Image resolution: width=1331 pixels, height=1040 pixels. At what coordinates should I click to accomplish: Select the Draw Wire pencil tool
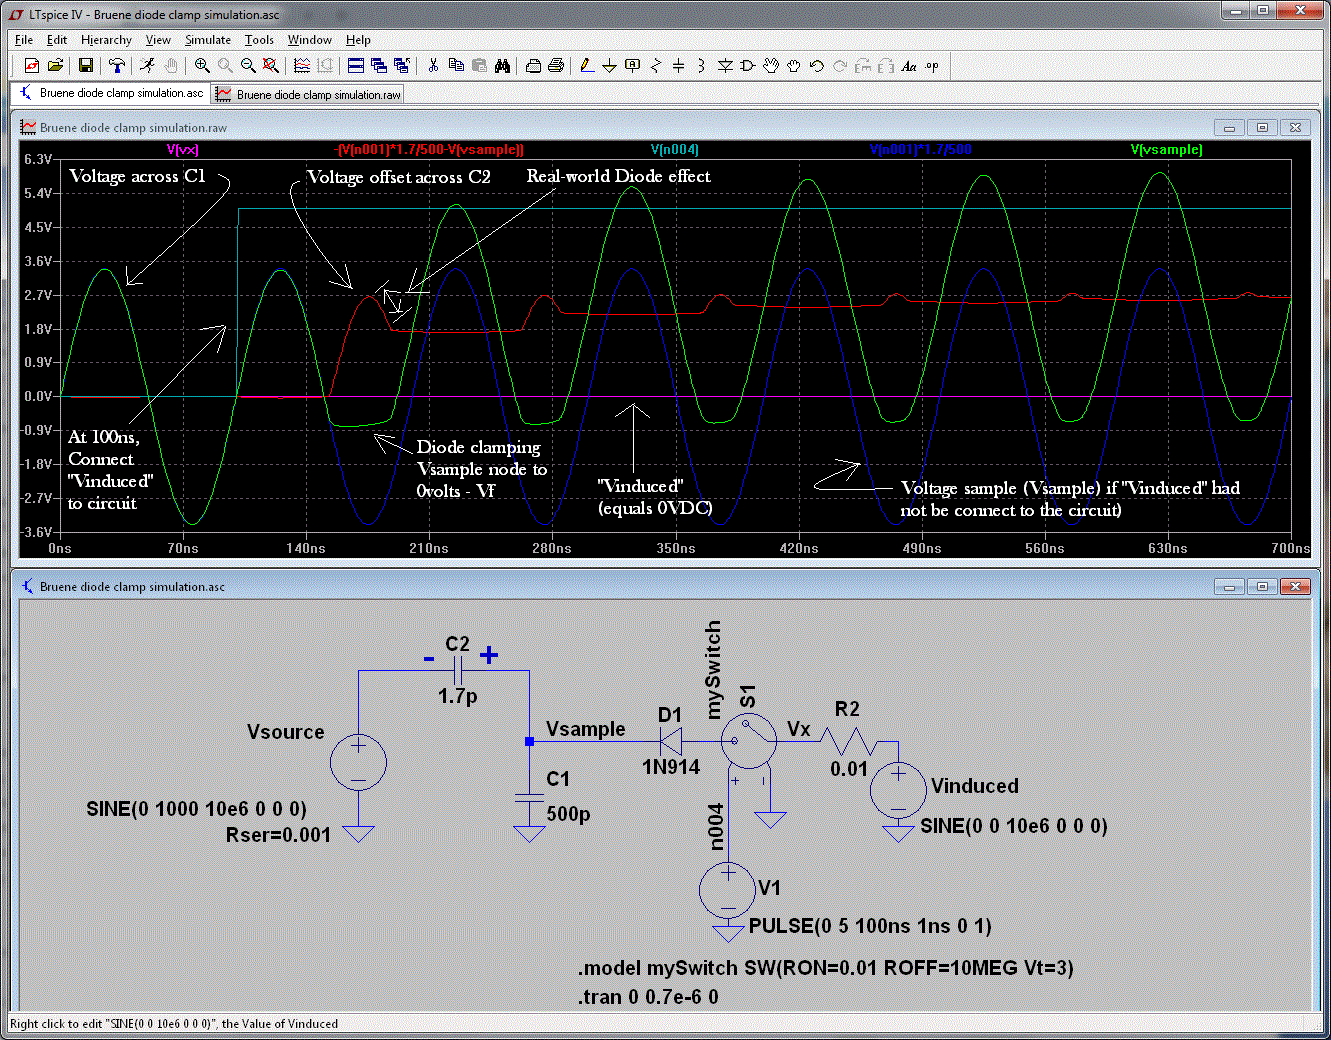[x=587, y=66]
